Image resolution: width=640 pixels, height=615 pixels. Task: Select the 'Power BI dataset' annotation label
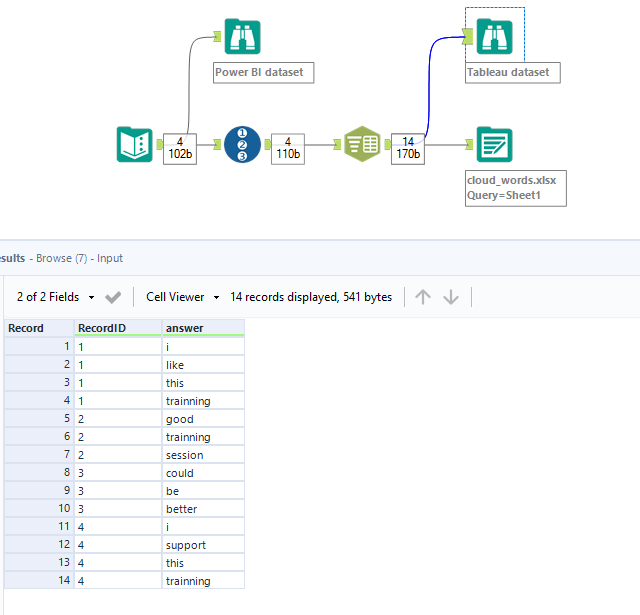(x=264, y=72)
